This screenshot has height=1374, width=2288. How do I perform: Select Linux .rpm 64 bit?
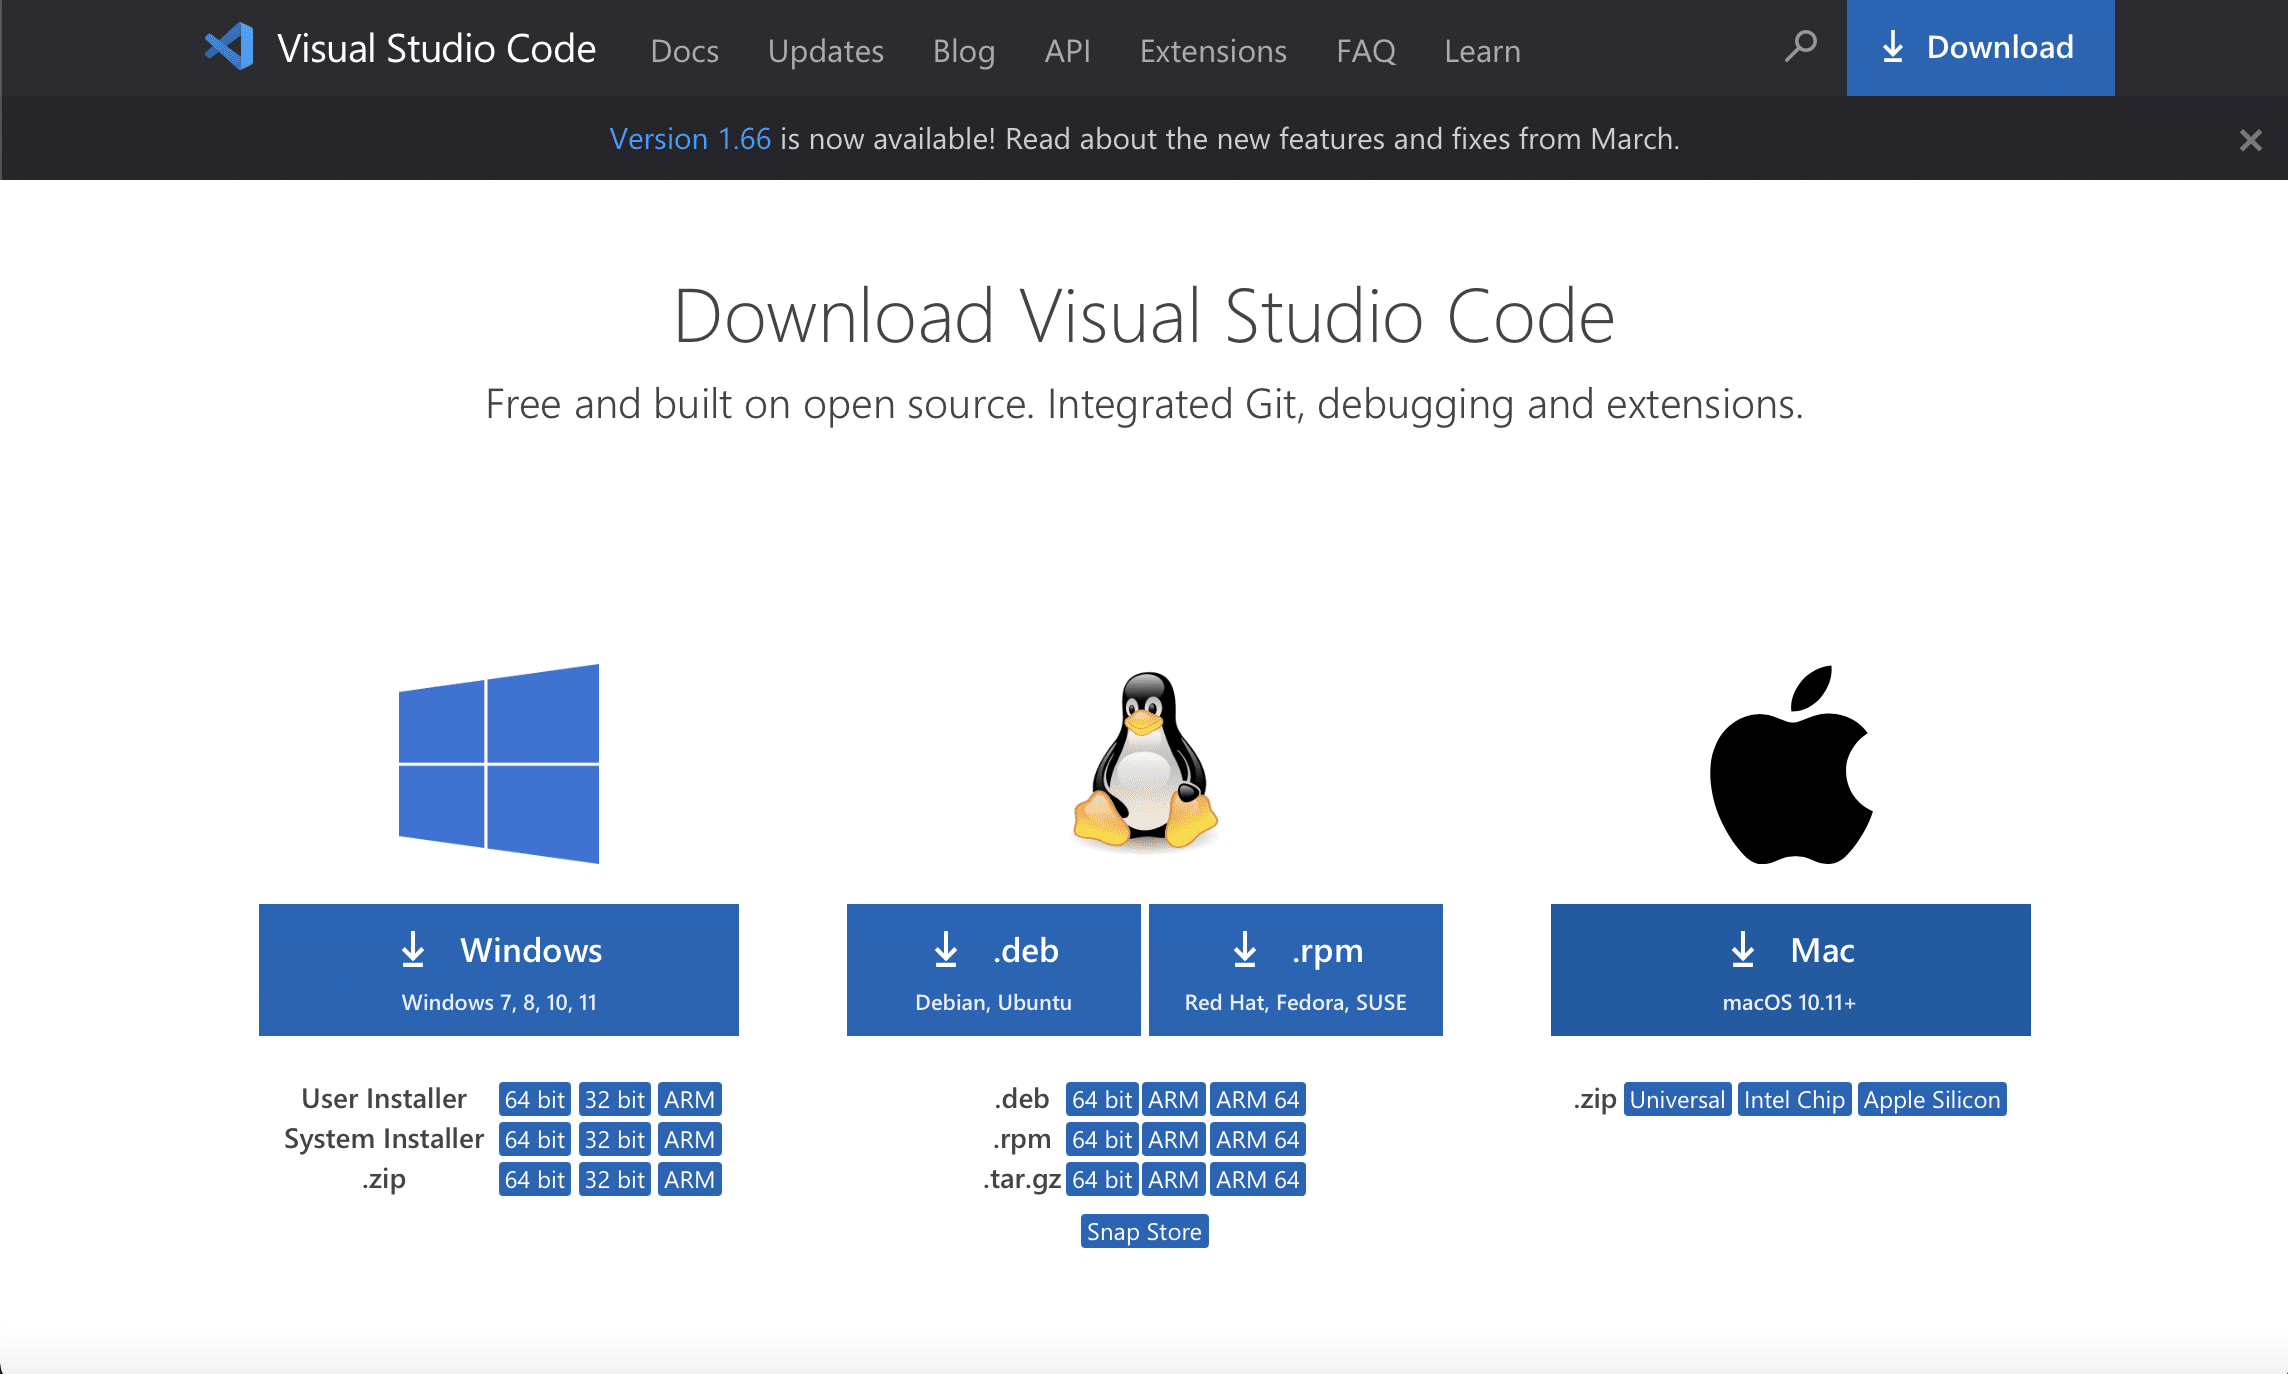click(x=1102, y=1139)
